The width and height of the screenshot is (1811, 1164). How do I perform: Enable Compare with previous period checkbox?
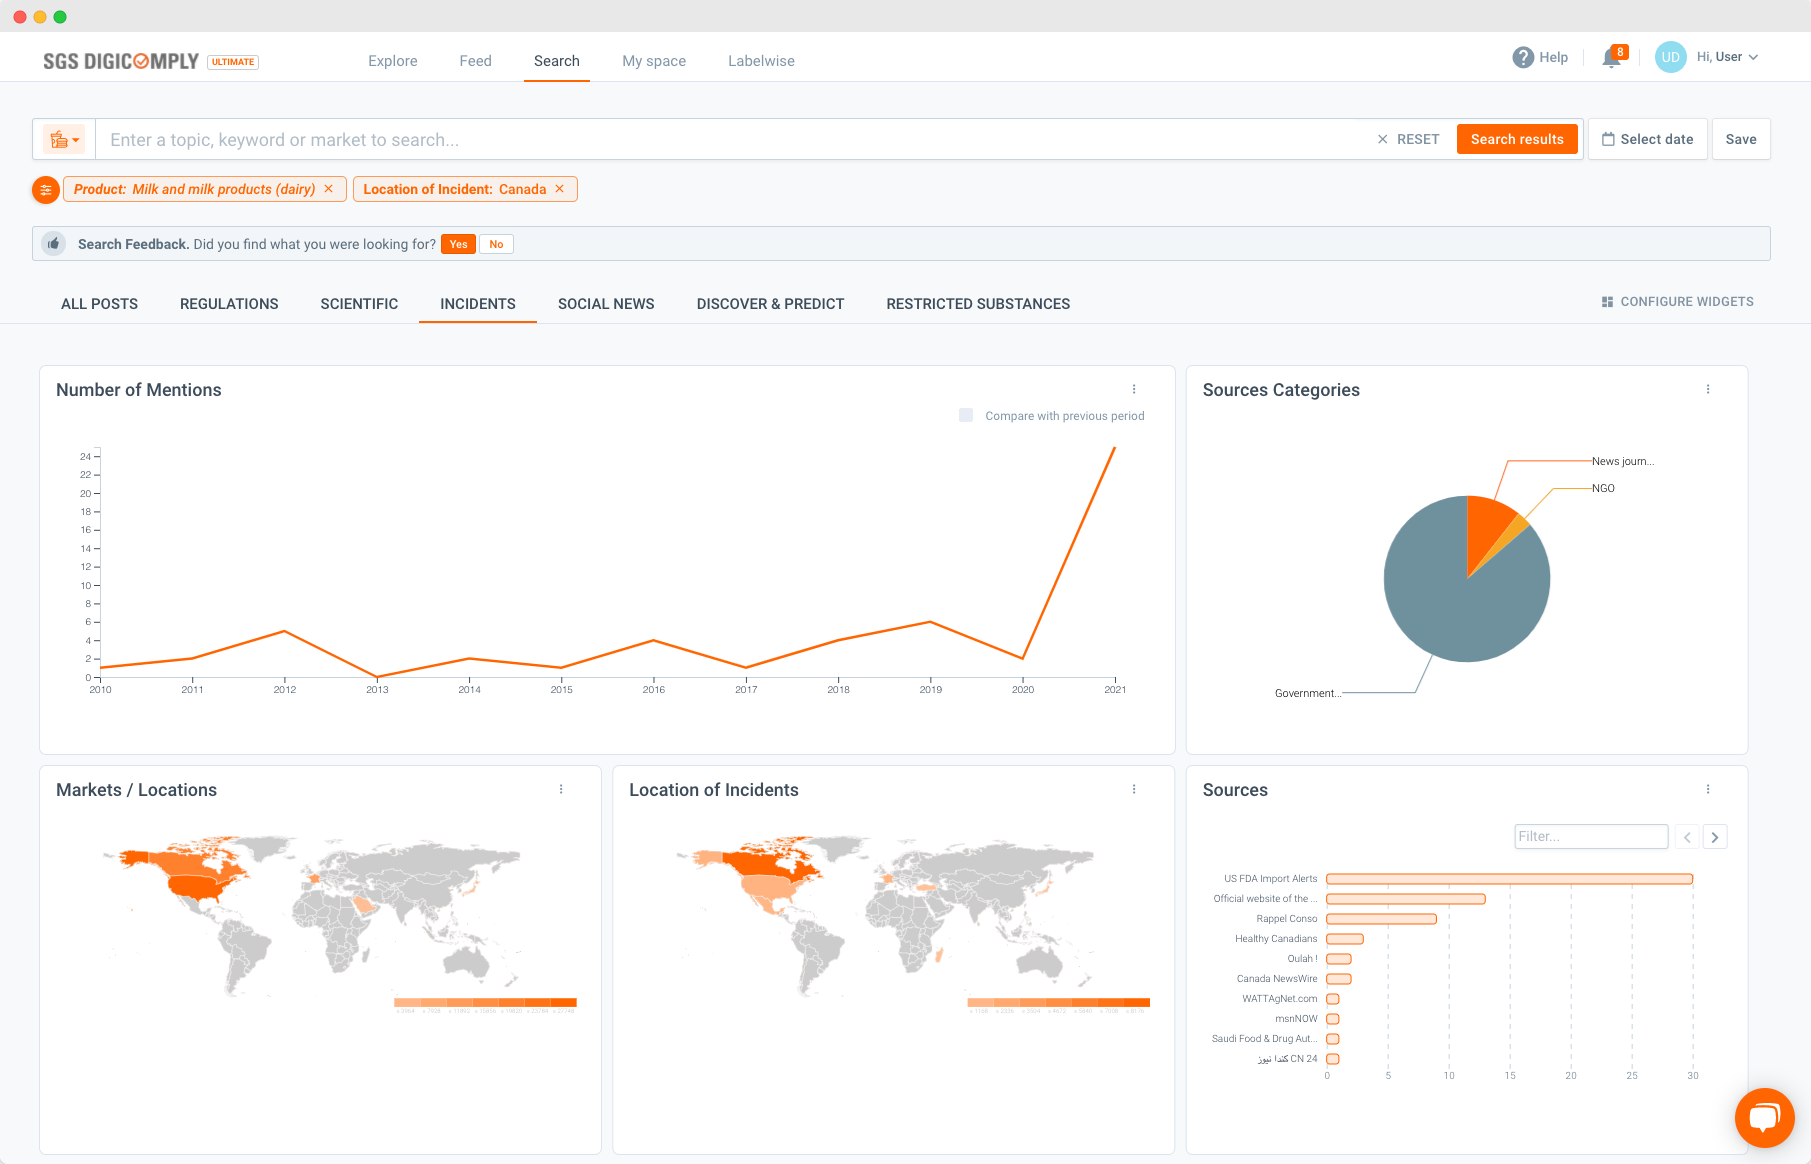966,415
